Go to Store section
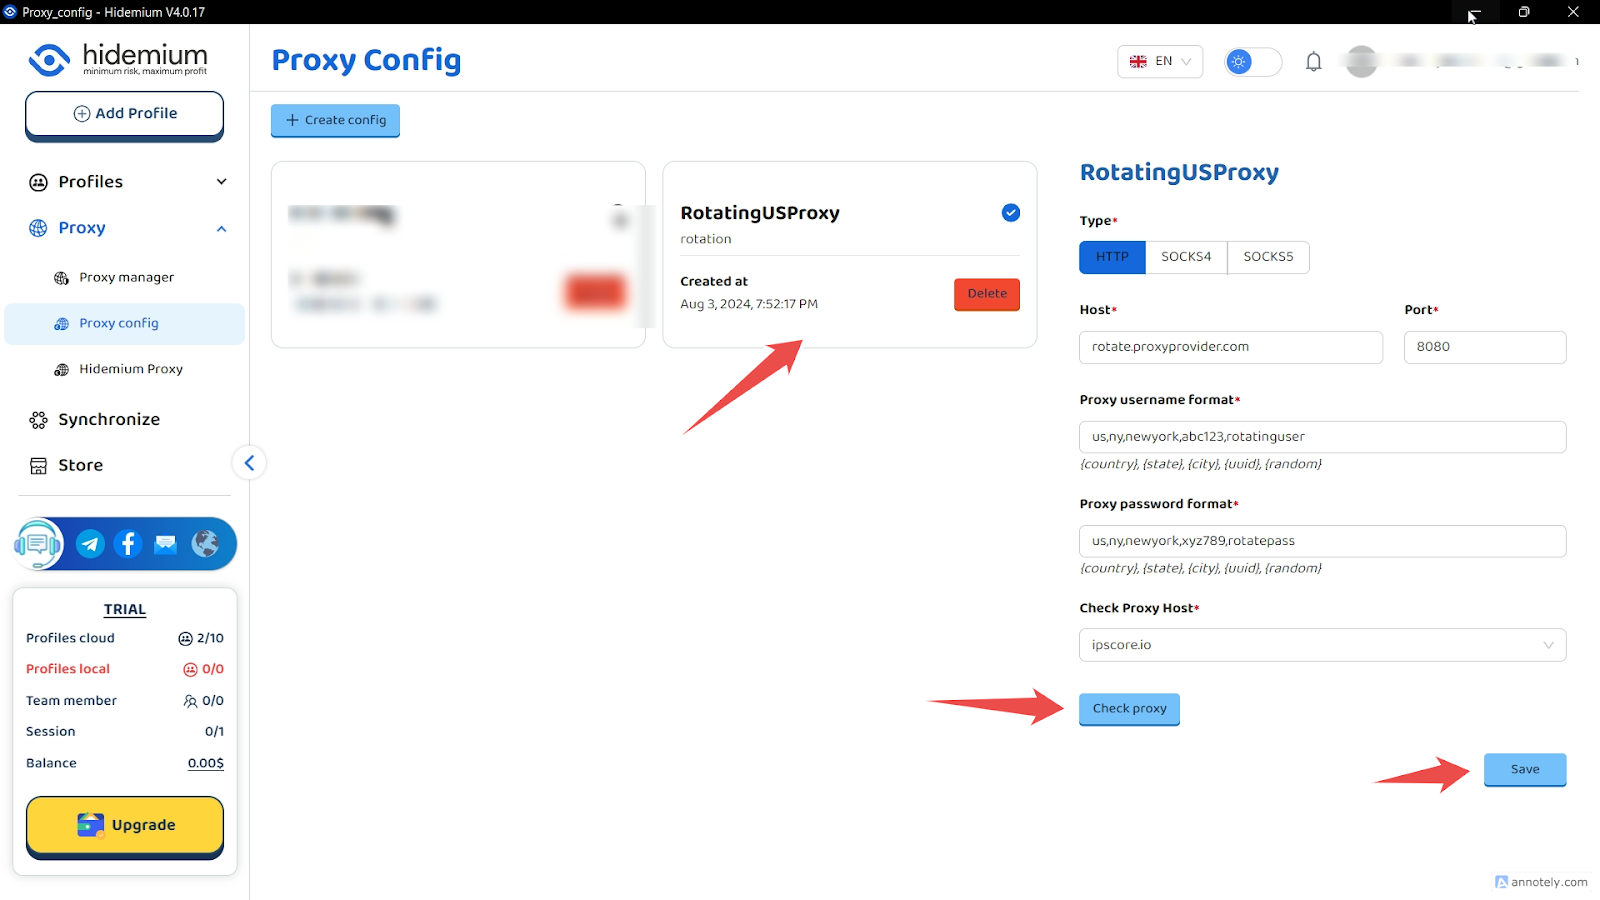The image size is (1600, 900). [80, 466]
